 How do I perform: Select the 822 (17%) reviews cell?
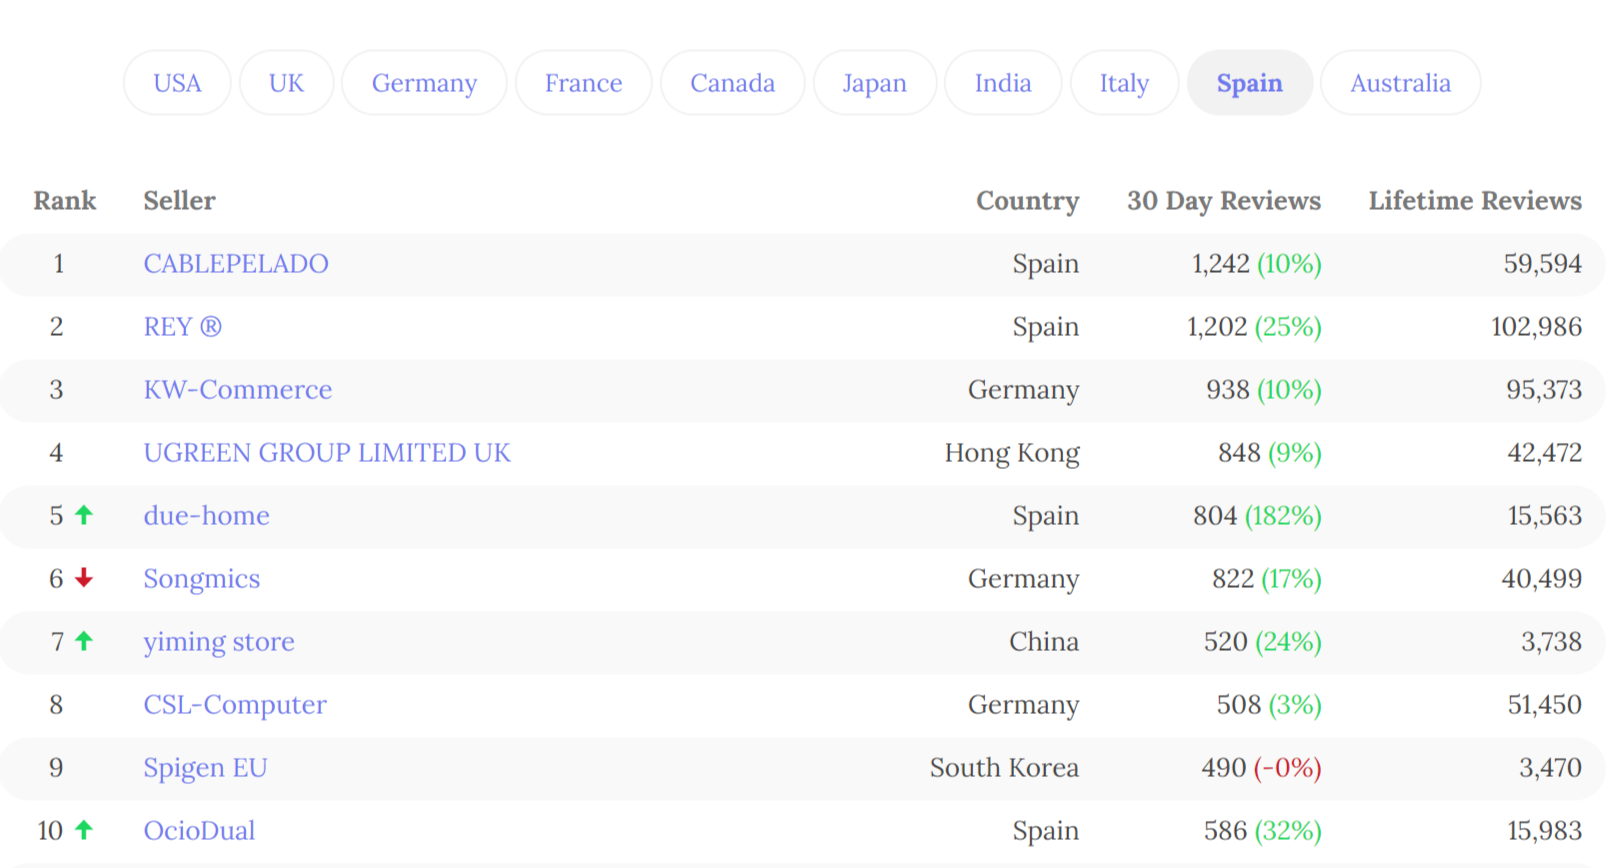coord(1267,579)
